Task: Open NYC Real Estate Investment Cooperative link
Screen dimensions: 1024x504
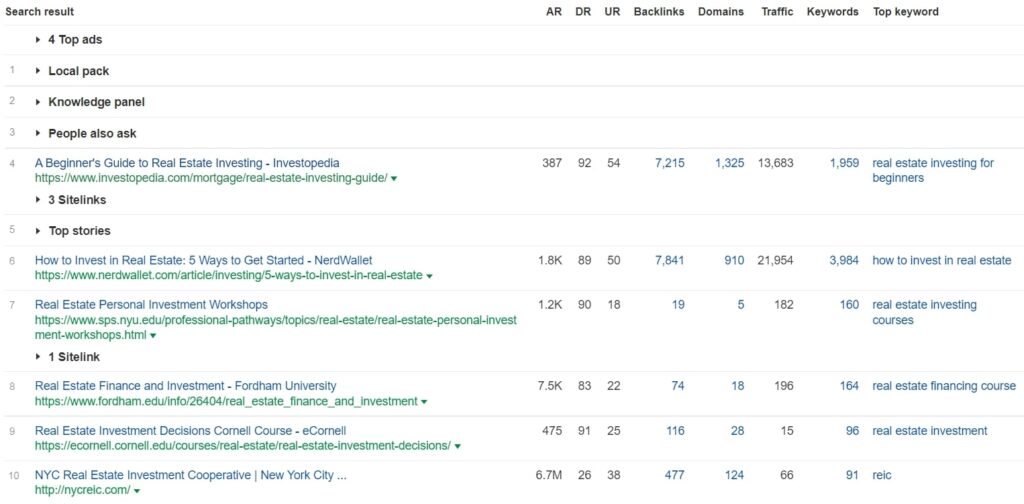Action: 191,475
